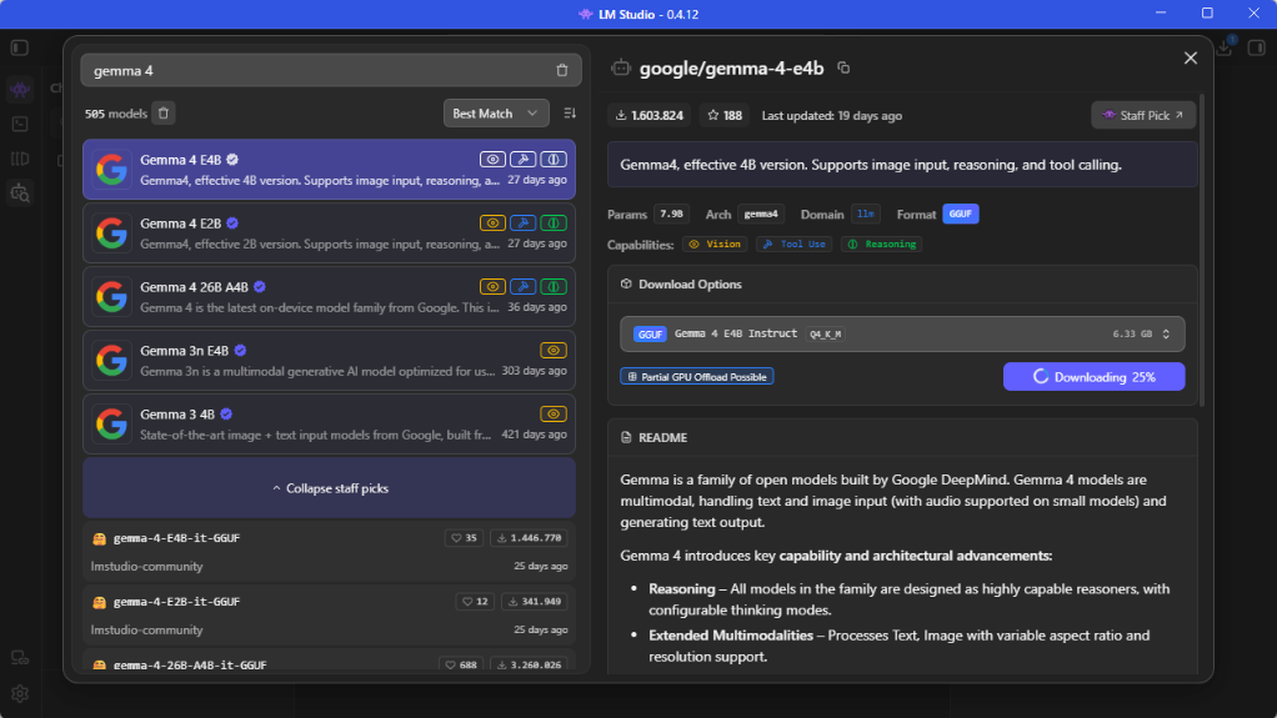Viewport: 1277px width, 718px height.
Task: Click the robot icon beside google/gemma-4-e4b
Action: (621, 68)
